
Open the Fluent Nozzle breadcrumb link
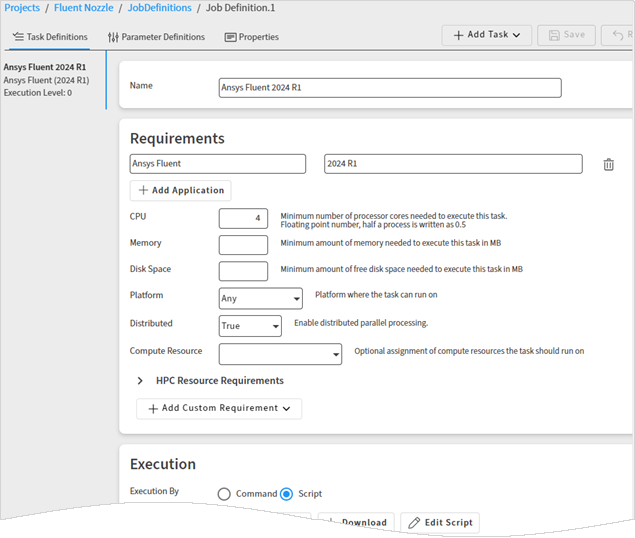84,8
